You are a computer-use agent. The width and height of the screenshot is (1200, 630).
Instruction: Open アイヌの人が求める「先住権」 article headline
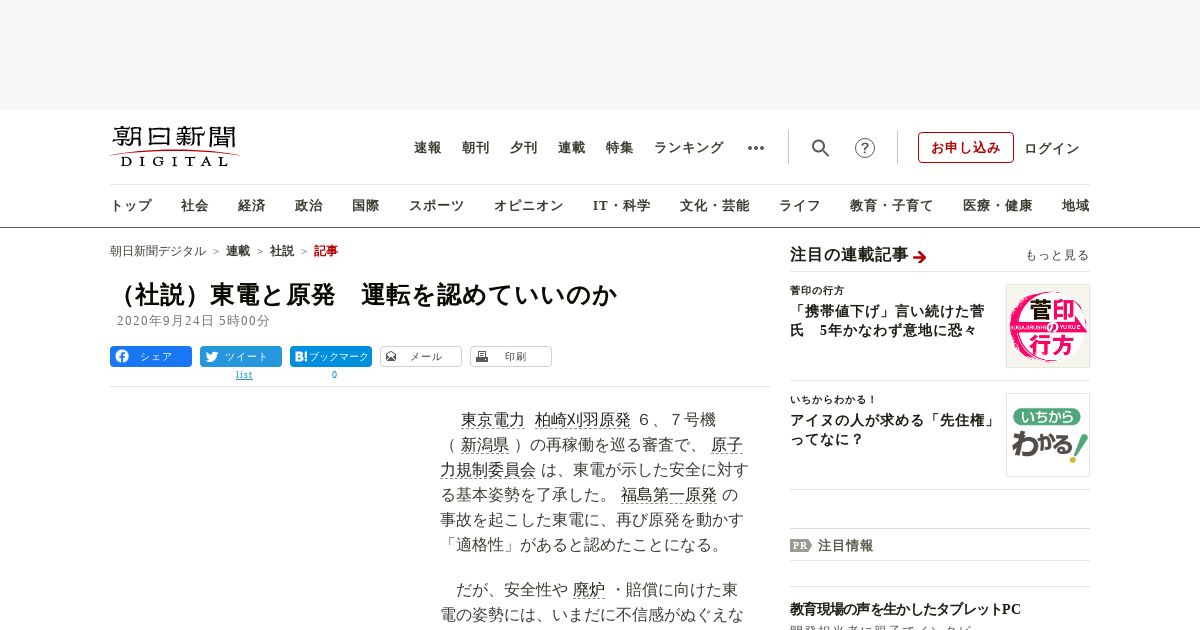pyautogui.click(x=893, y=429)
